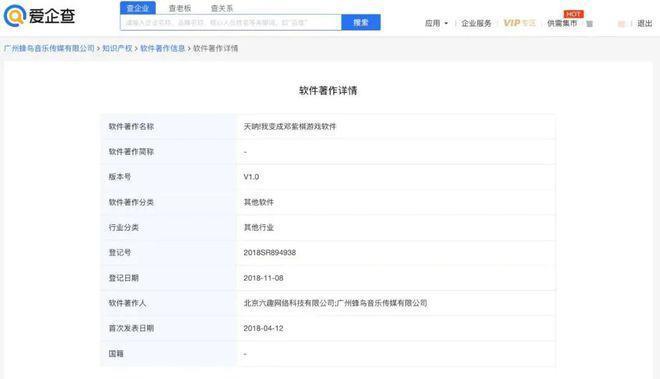Focus the company search input field

(x=231, y=22)
